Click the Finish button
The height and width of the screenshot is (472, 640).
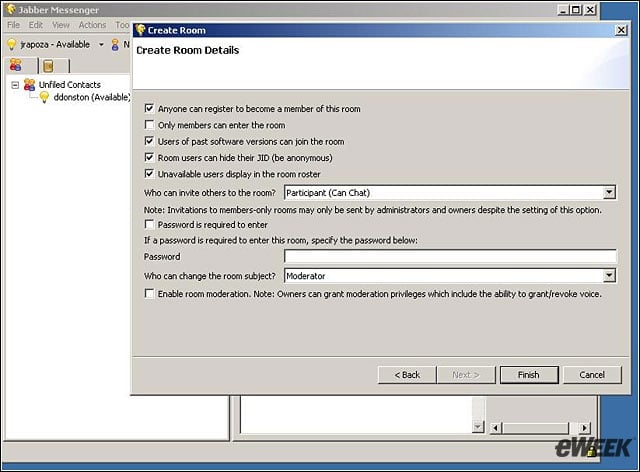529,375
